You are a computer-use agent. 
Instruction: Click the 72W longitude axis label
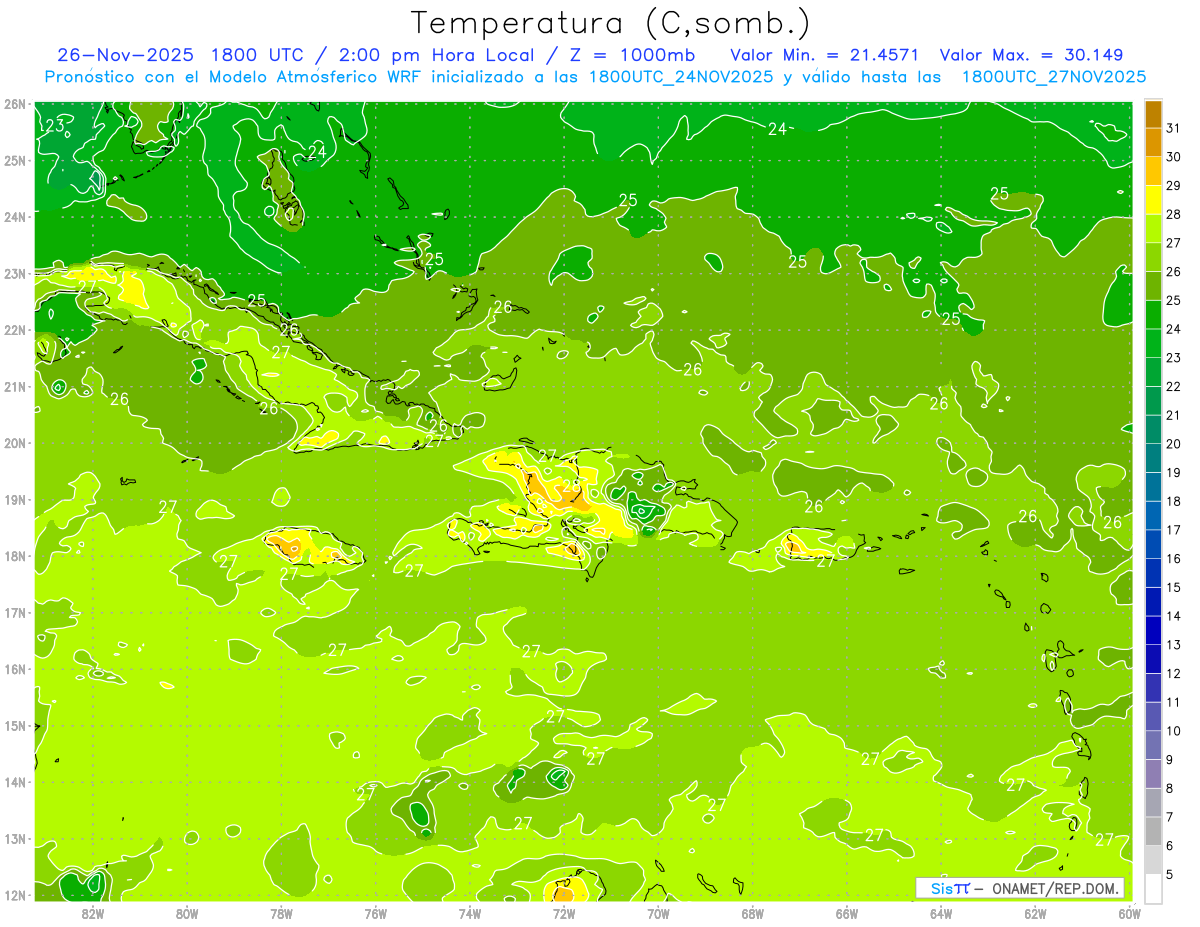pos(564,913)
